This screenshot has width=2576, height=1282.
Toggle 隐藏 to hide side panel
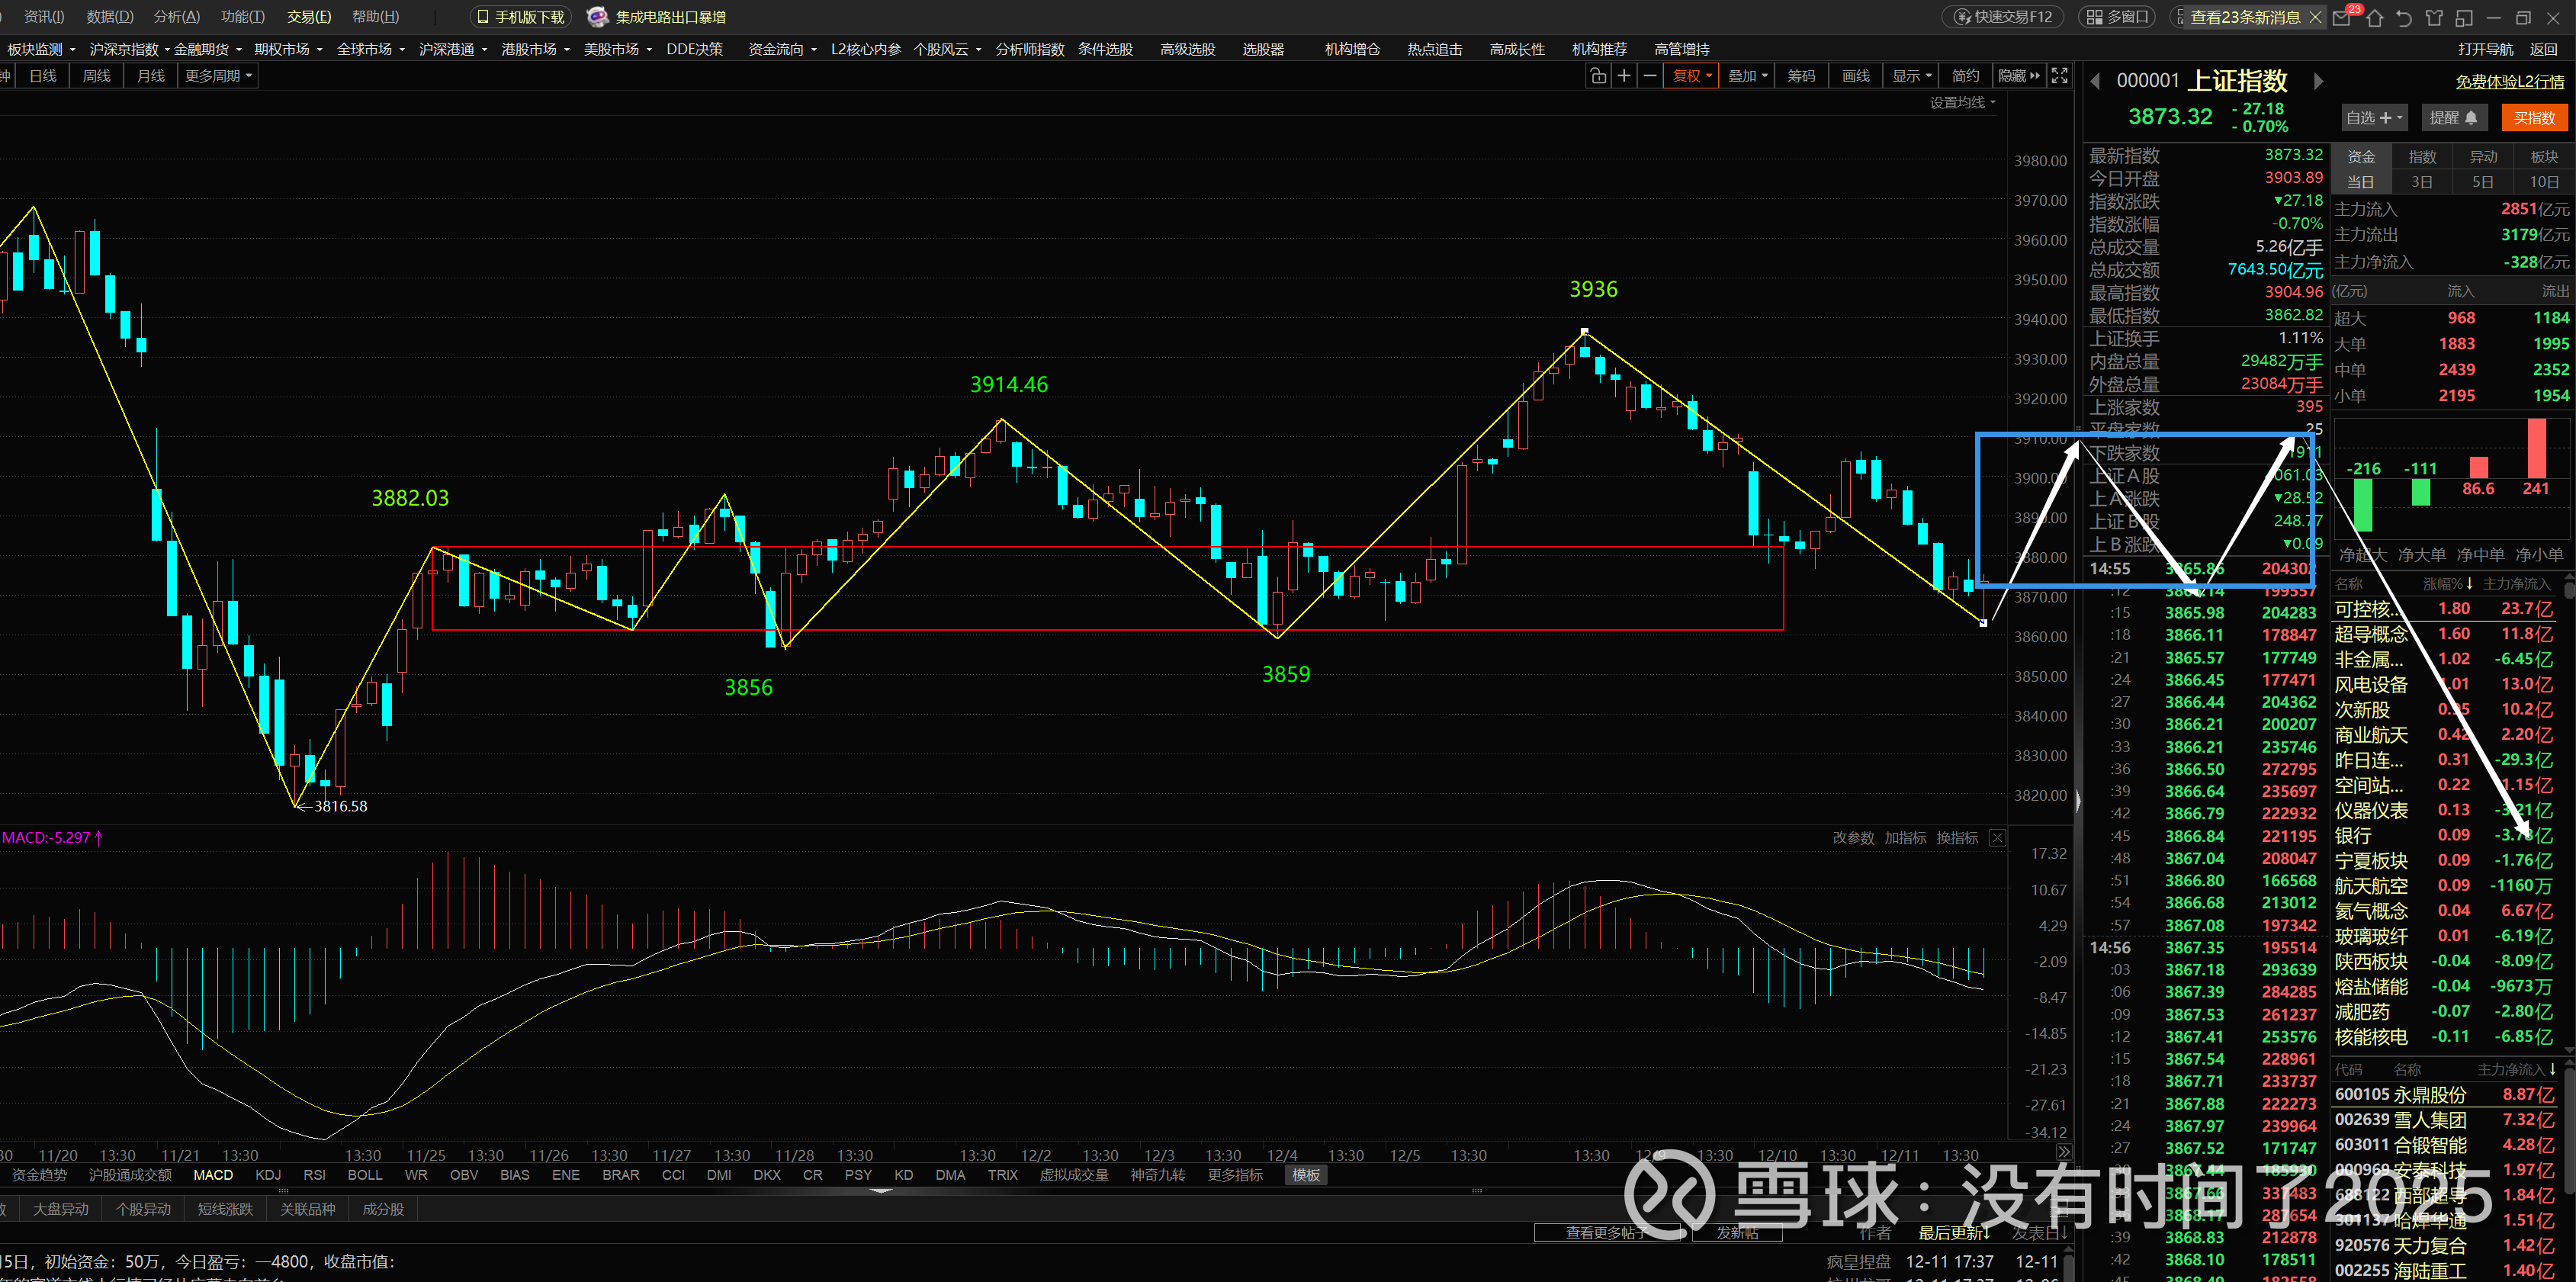coord(2018,76)
